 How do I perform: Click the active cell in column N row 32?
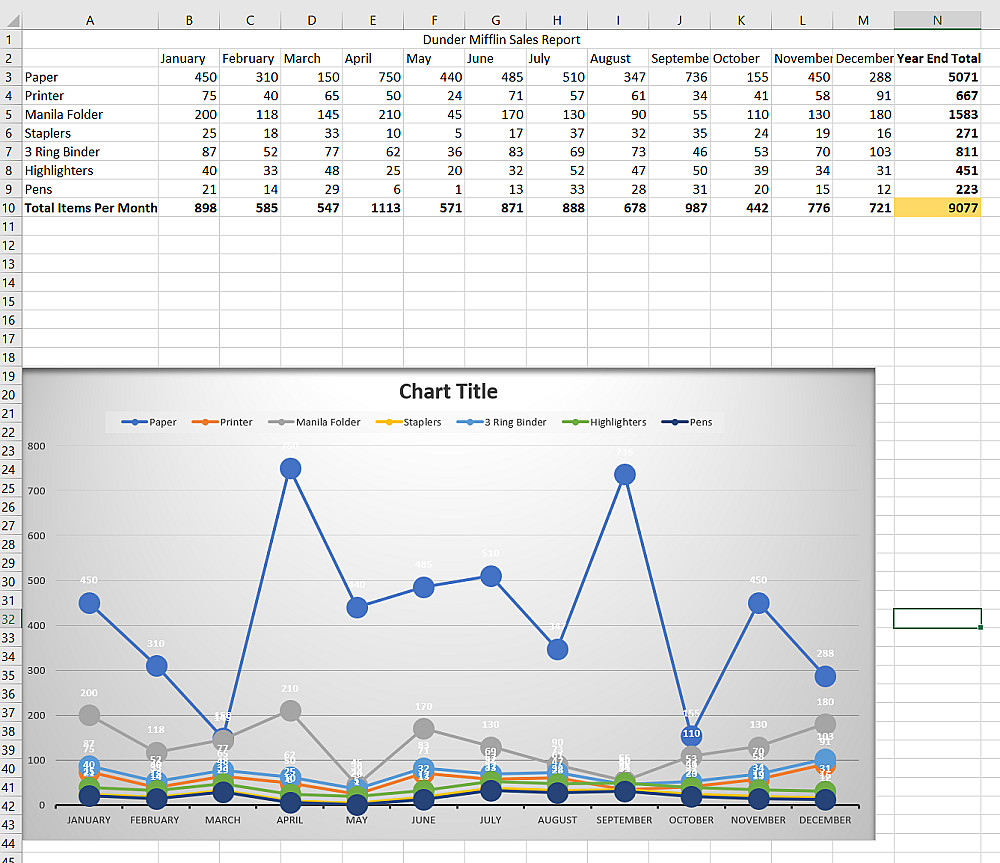point(938,619)
